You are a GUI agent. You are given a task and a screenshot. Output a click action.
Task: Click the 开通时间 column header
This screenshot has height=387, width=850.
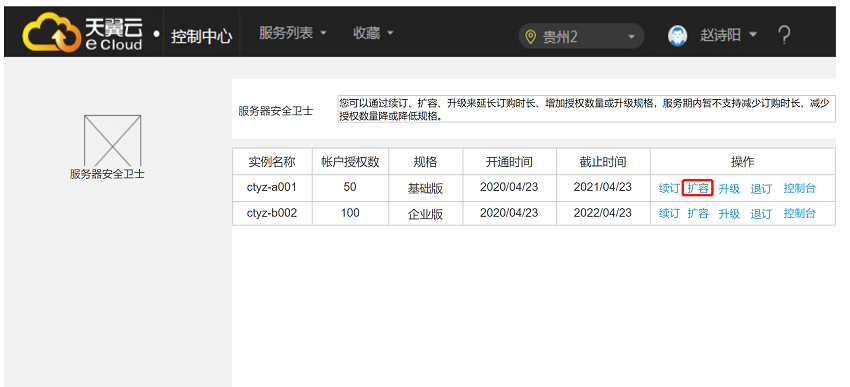click(x=509, y=162)
